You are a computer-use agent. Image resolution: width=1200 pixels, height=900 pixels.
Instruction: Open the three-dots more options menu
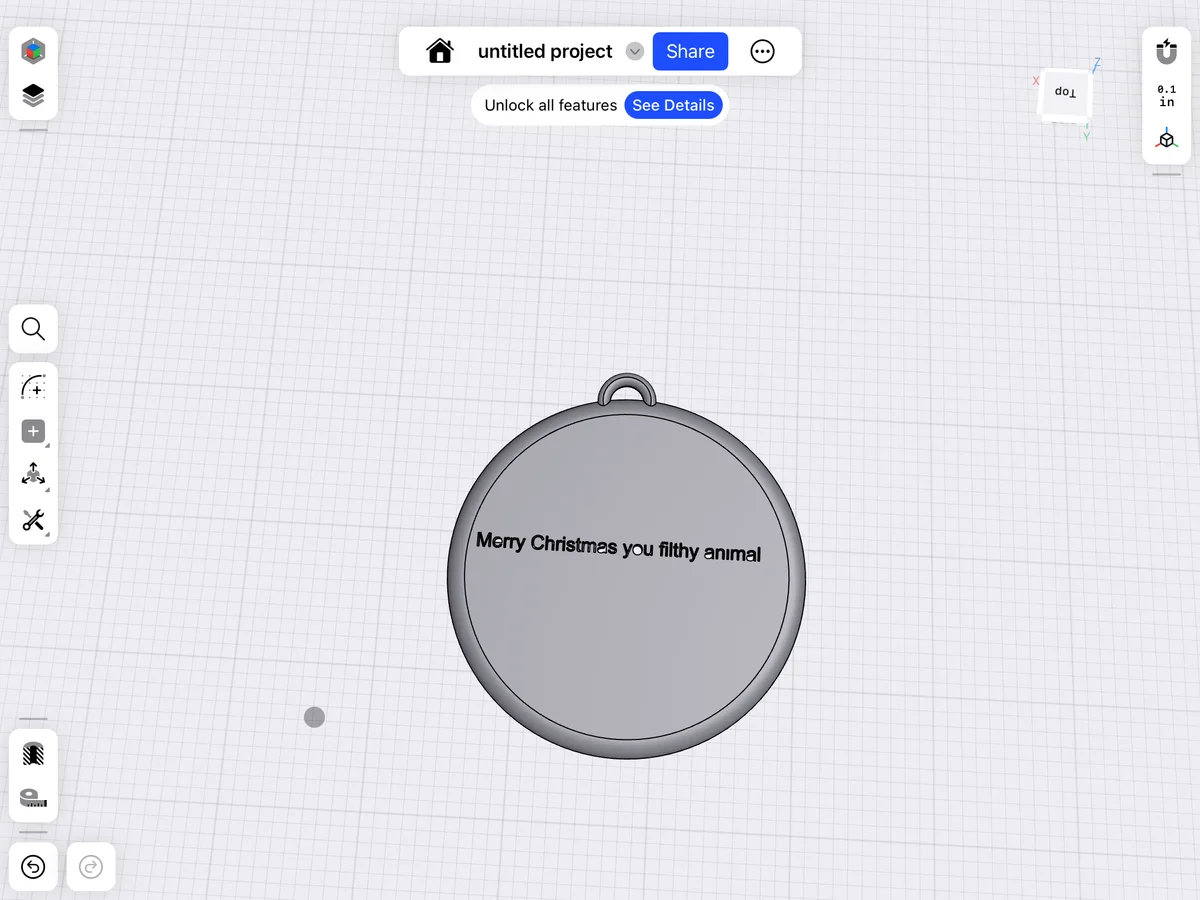tap(762, 52)
